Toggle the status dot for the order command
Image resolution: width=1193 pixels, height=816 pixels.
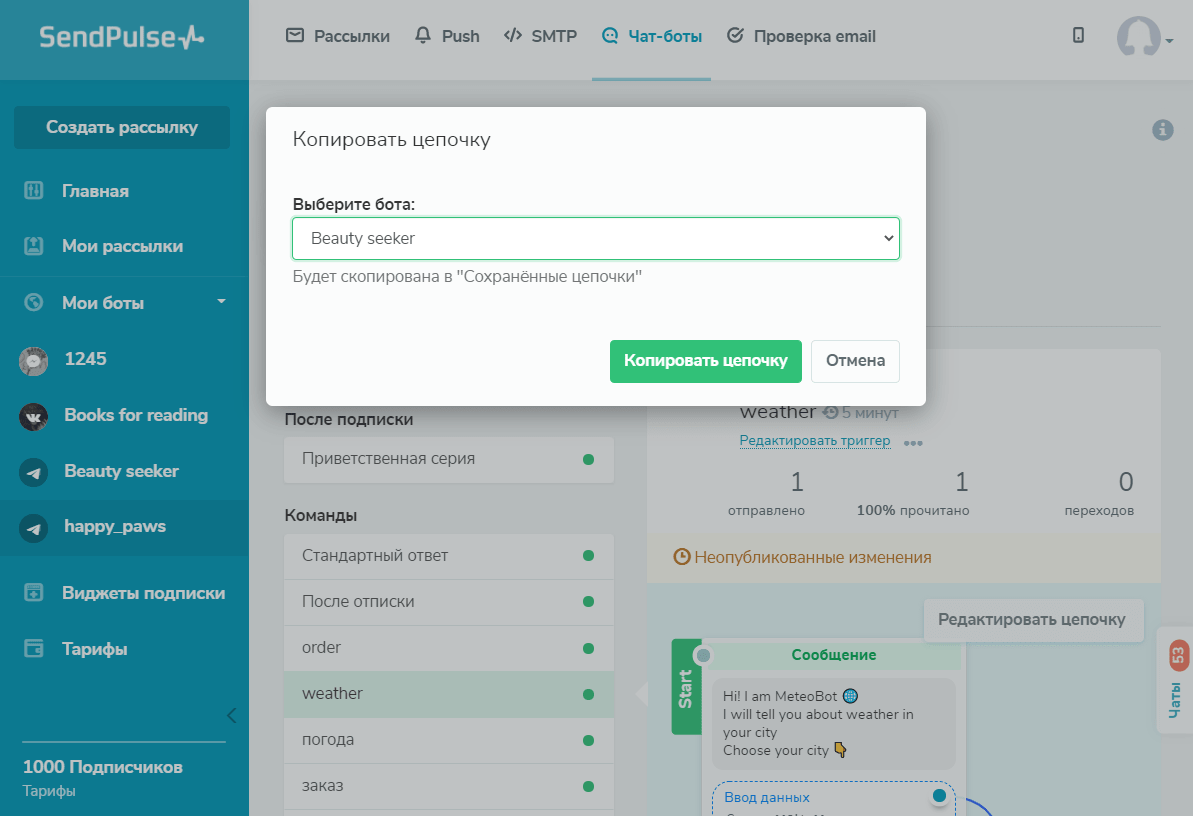point(588,648)
